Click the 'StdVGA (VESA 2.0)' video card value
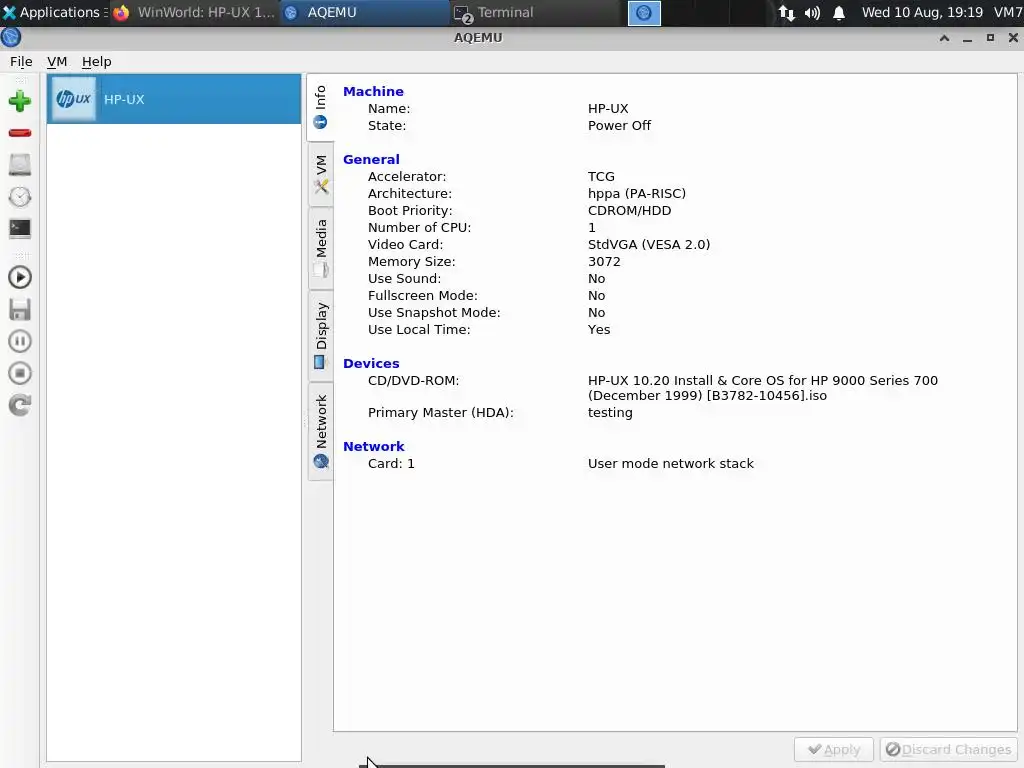1024x768 pixels. tap(648, 244)
